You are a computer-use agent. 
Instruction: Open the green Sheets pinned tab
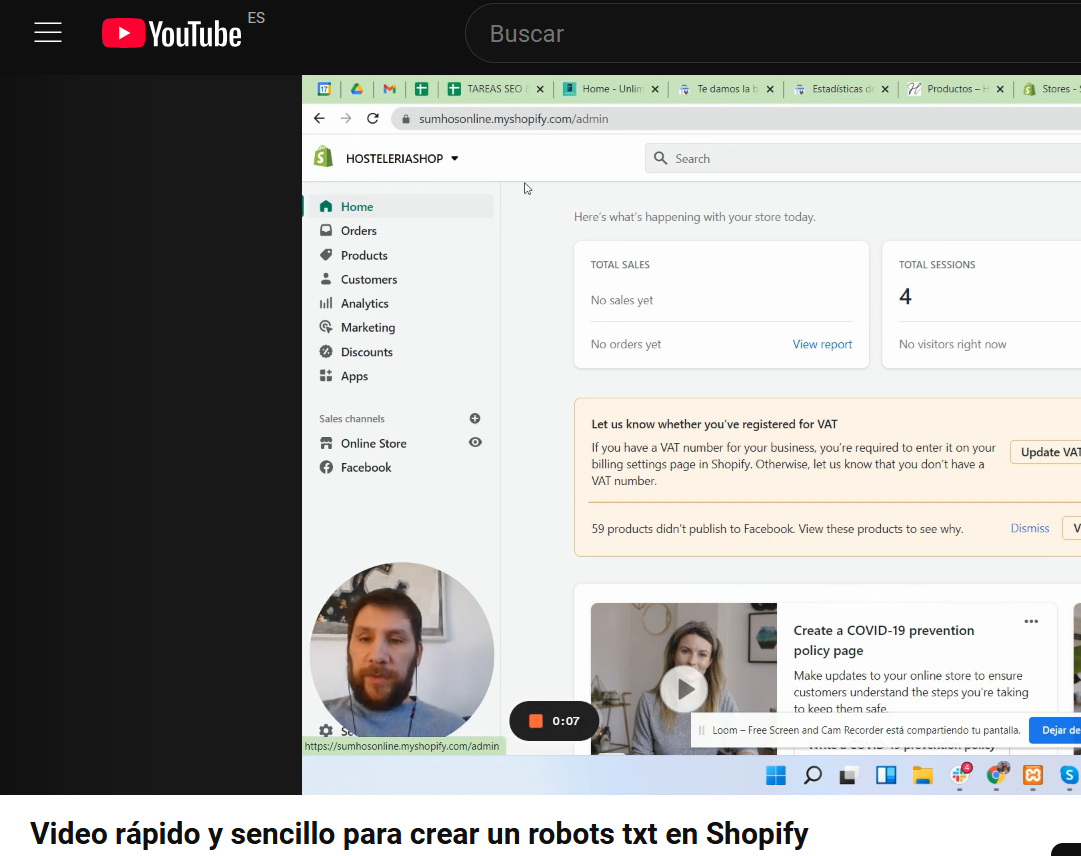(422, 89)
